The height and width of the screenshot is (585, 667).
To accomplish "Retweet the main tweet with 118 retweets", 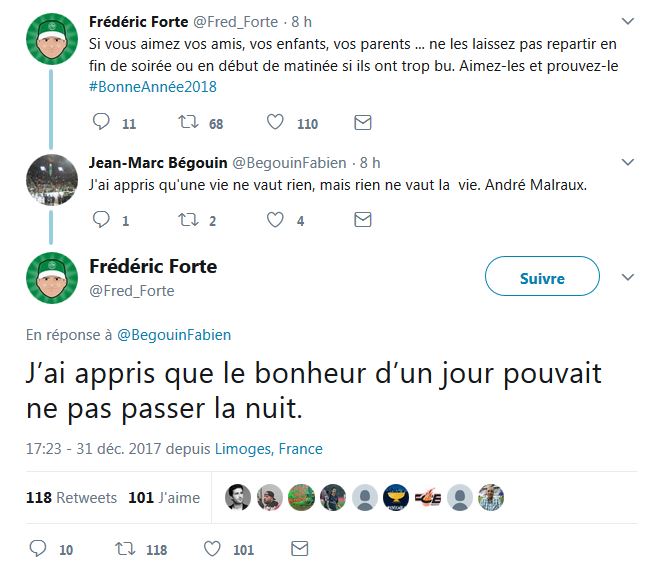I will click(126, 549).
